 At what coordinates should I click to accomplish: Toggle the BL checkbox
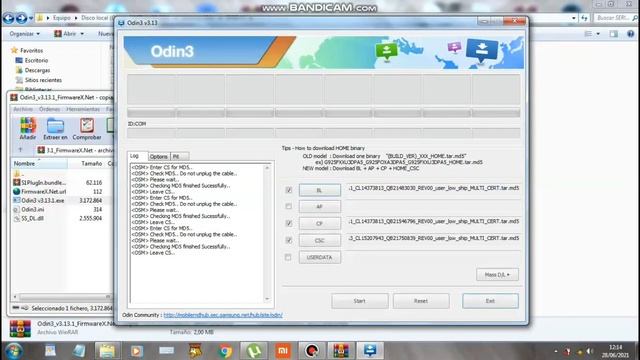click(x=289, y=190)
